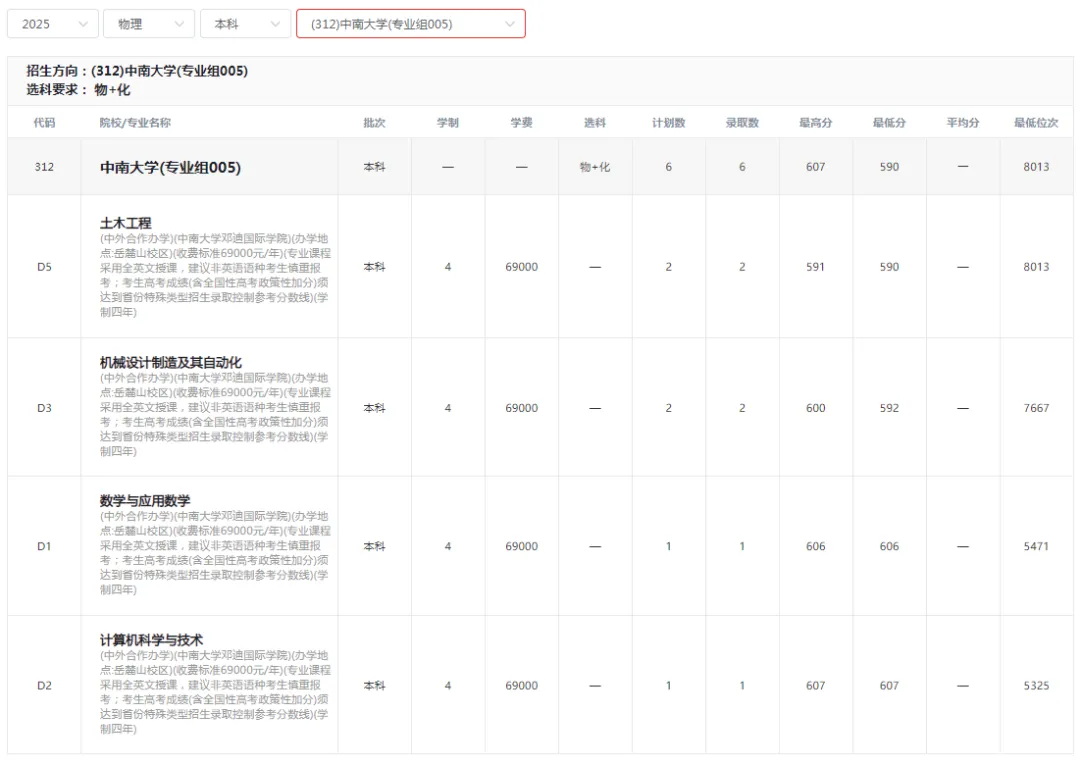Click major code D1
The height and width of the screenshot is (765, 1080).
[44, 546]
